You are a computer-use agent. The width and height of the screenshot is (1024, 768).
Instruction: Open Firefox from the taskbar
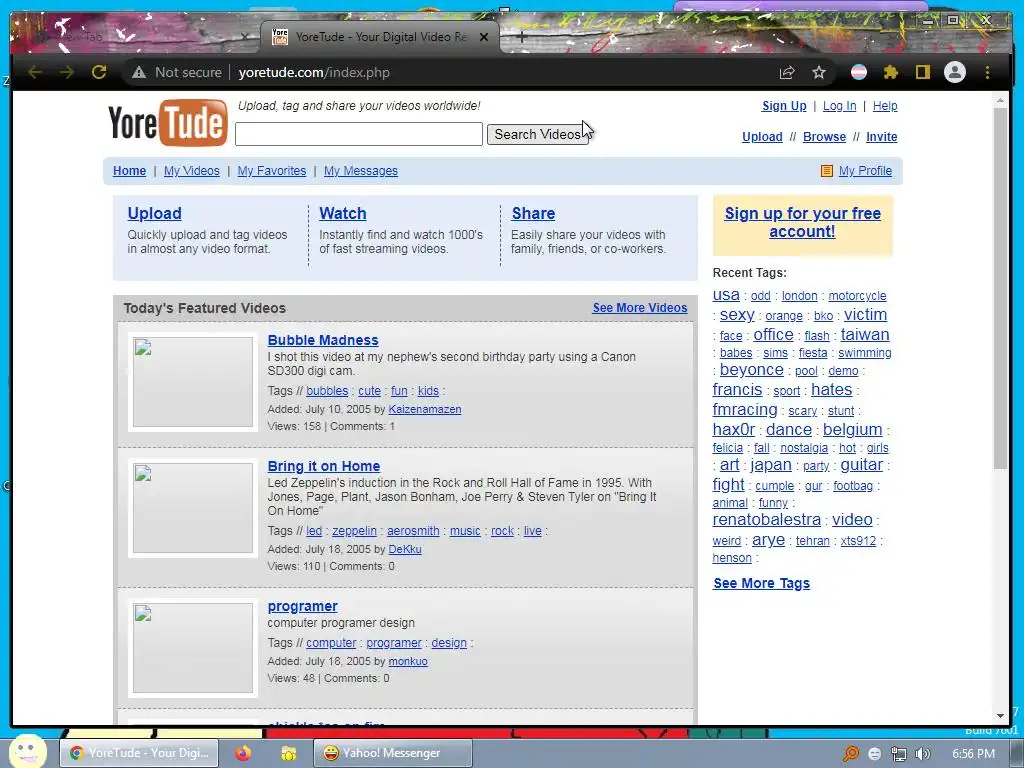(243, 753)
